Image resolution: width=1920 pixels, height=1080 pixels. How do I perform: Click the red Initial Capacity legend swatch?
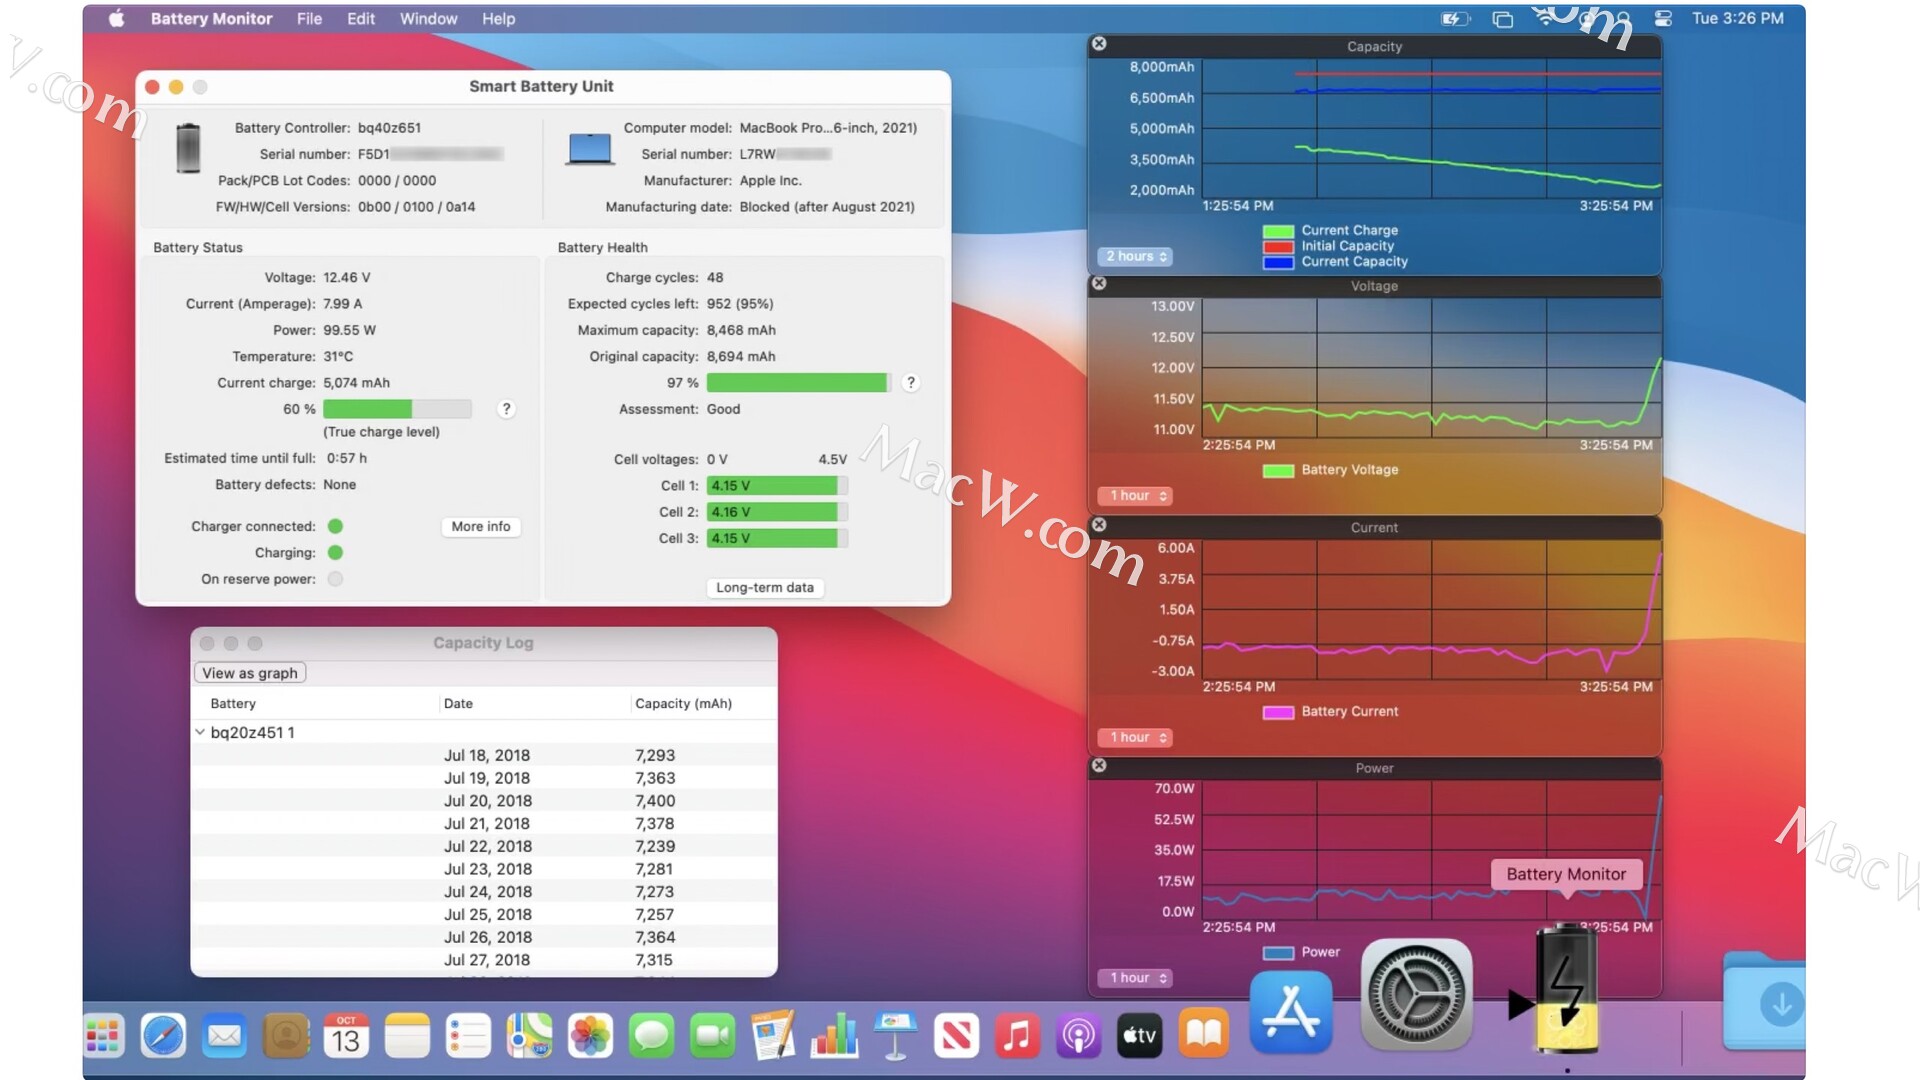pyautogui.click(x=1278, y=247)
